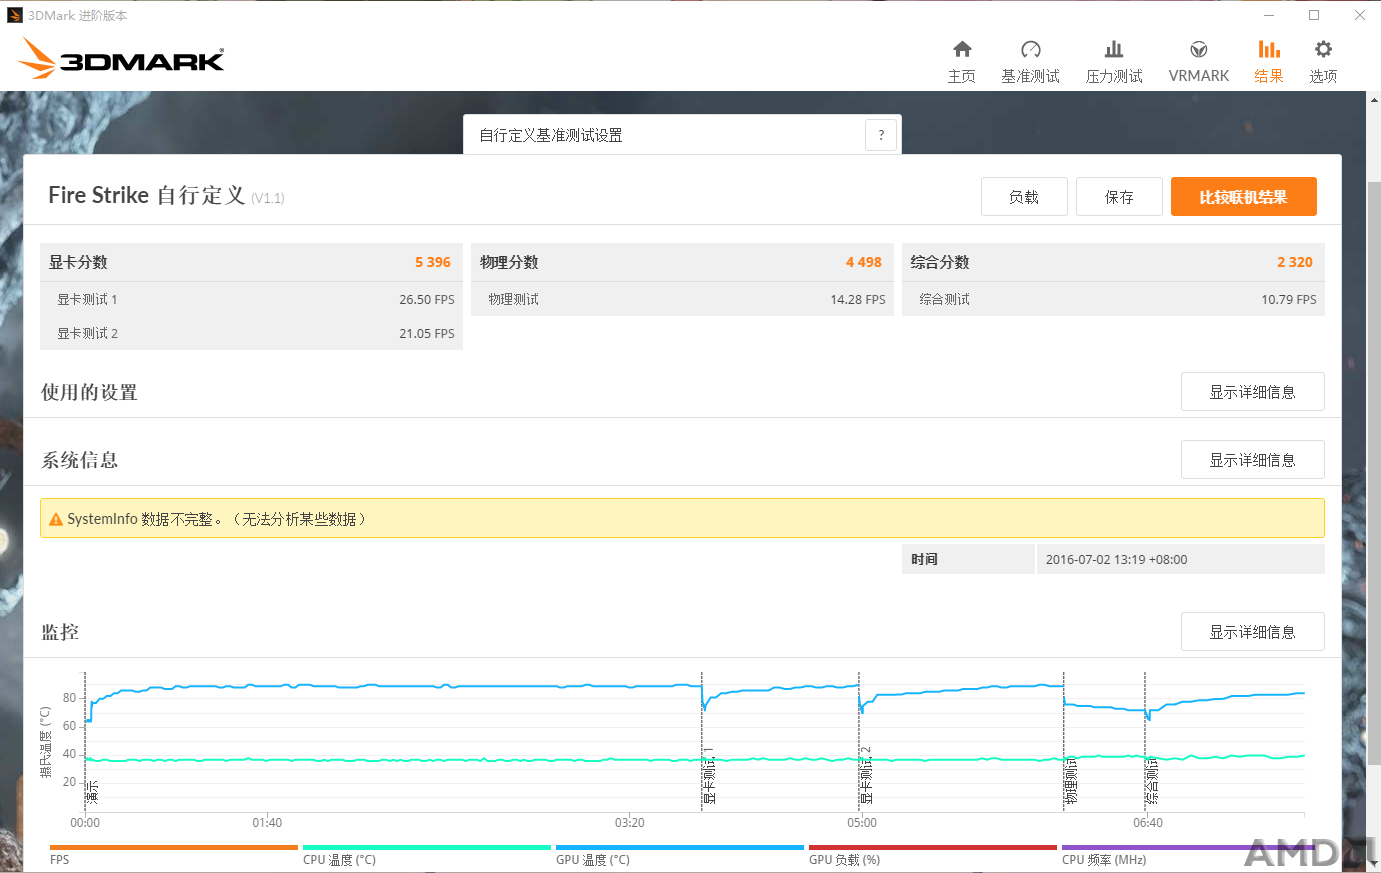Click the 主页 tab label
This screenshot has width=1381, height=873.
962,76
